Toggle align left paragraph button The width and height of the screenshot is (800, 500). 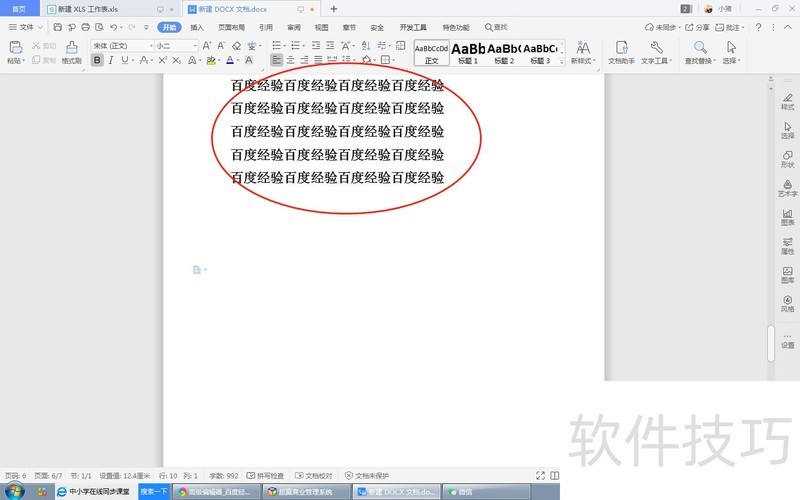276,60
